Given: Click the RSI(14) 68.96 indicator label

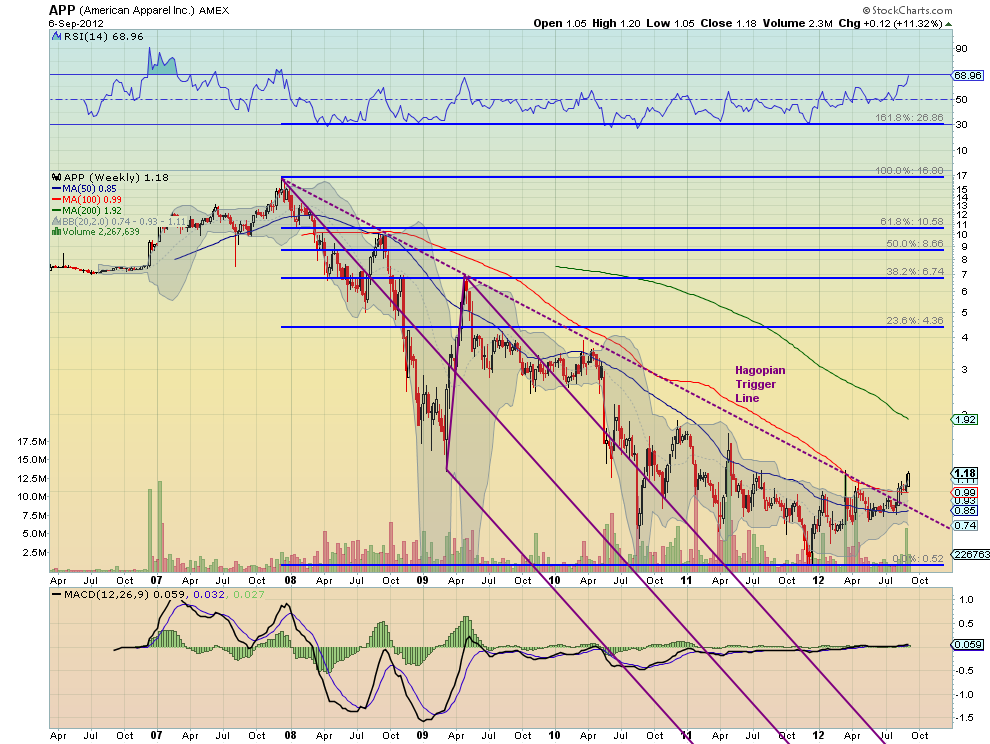Looking at the screenshot, I should pos(104,37).
